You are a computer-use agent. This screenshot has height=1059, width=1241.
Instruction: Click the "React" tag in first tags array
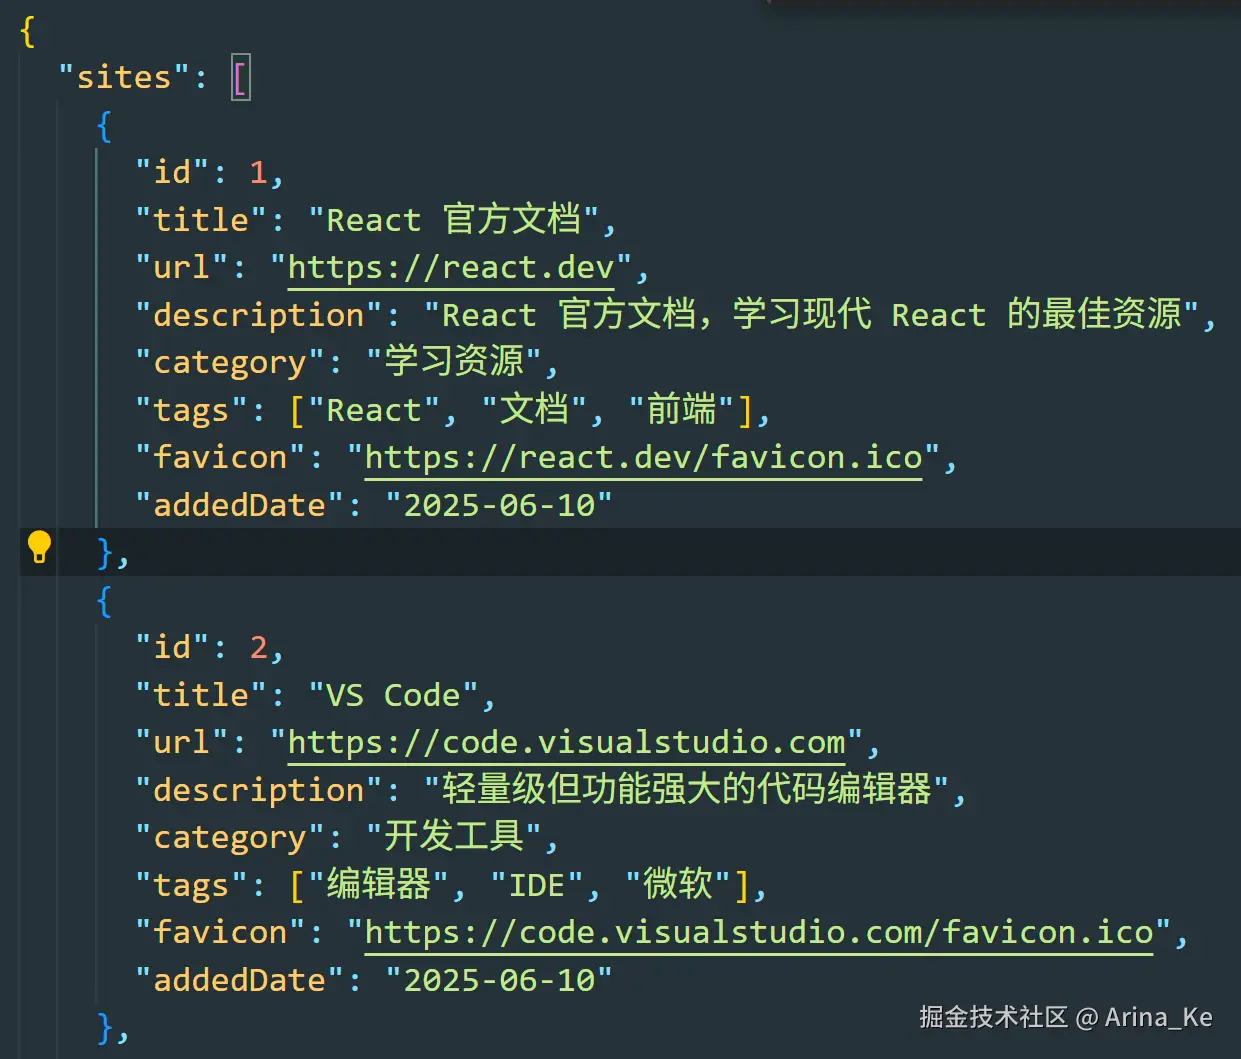pyautogui.click(x=375, y=410)
